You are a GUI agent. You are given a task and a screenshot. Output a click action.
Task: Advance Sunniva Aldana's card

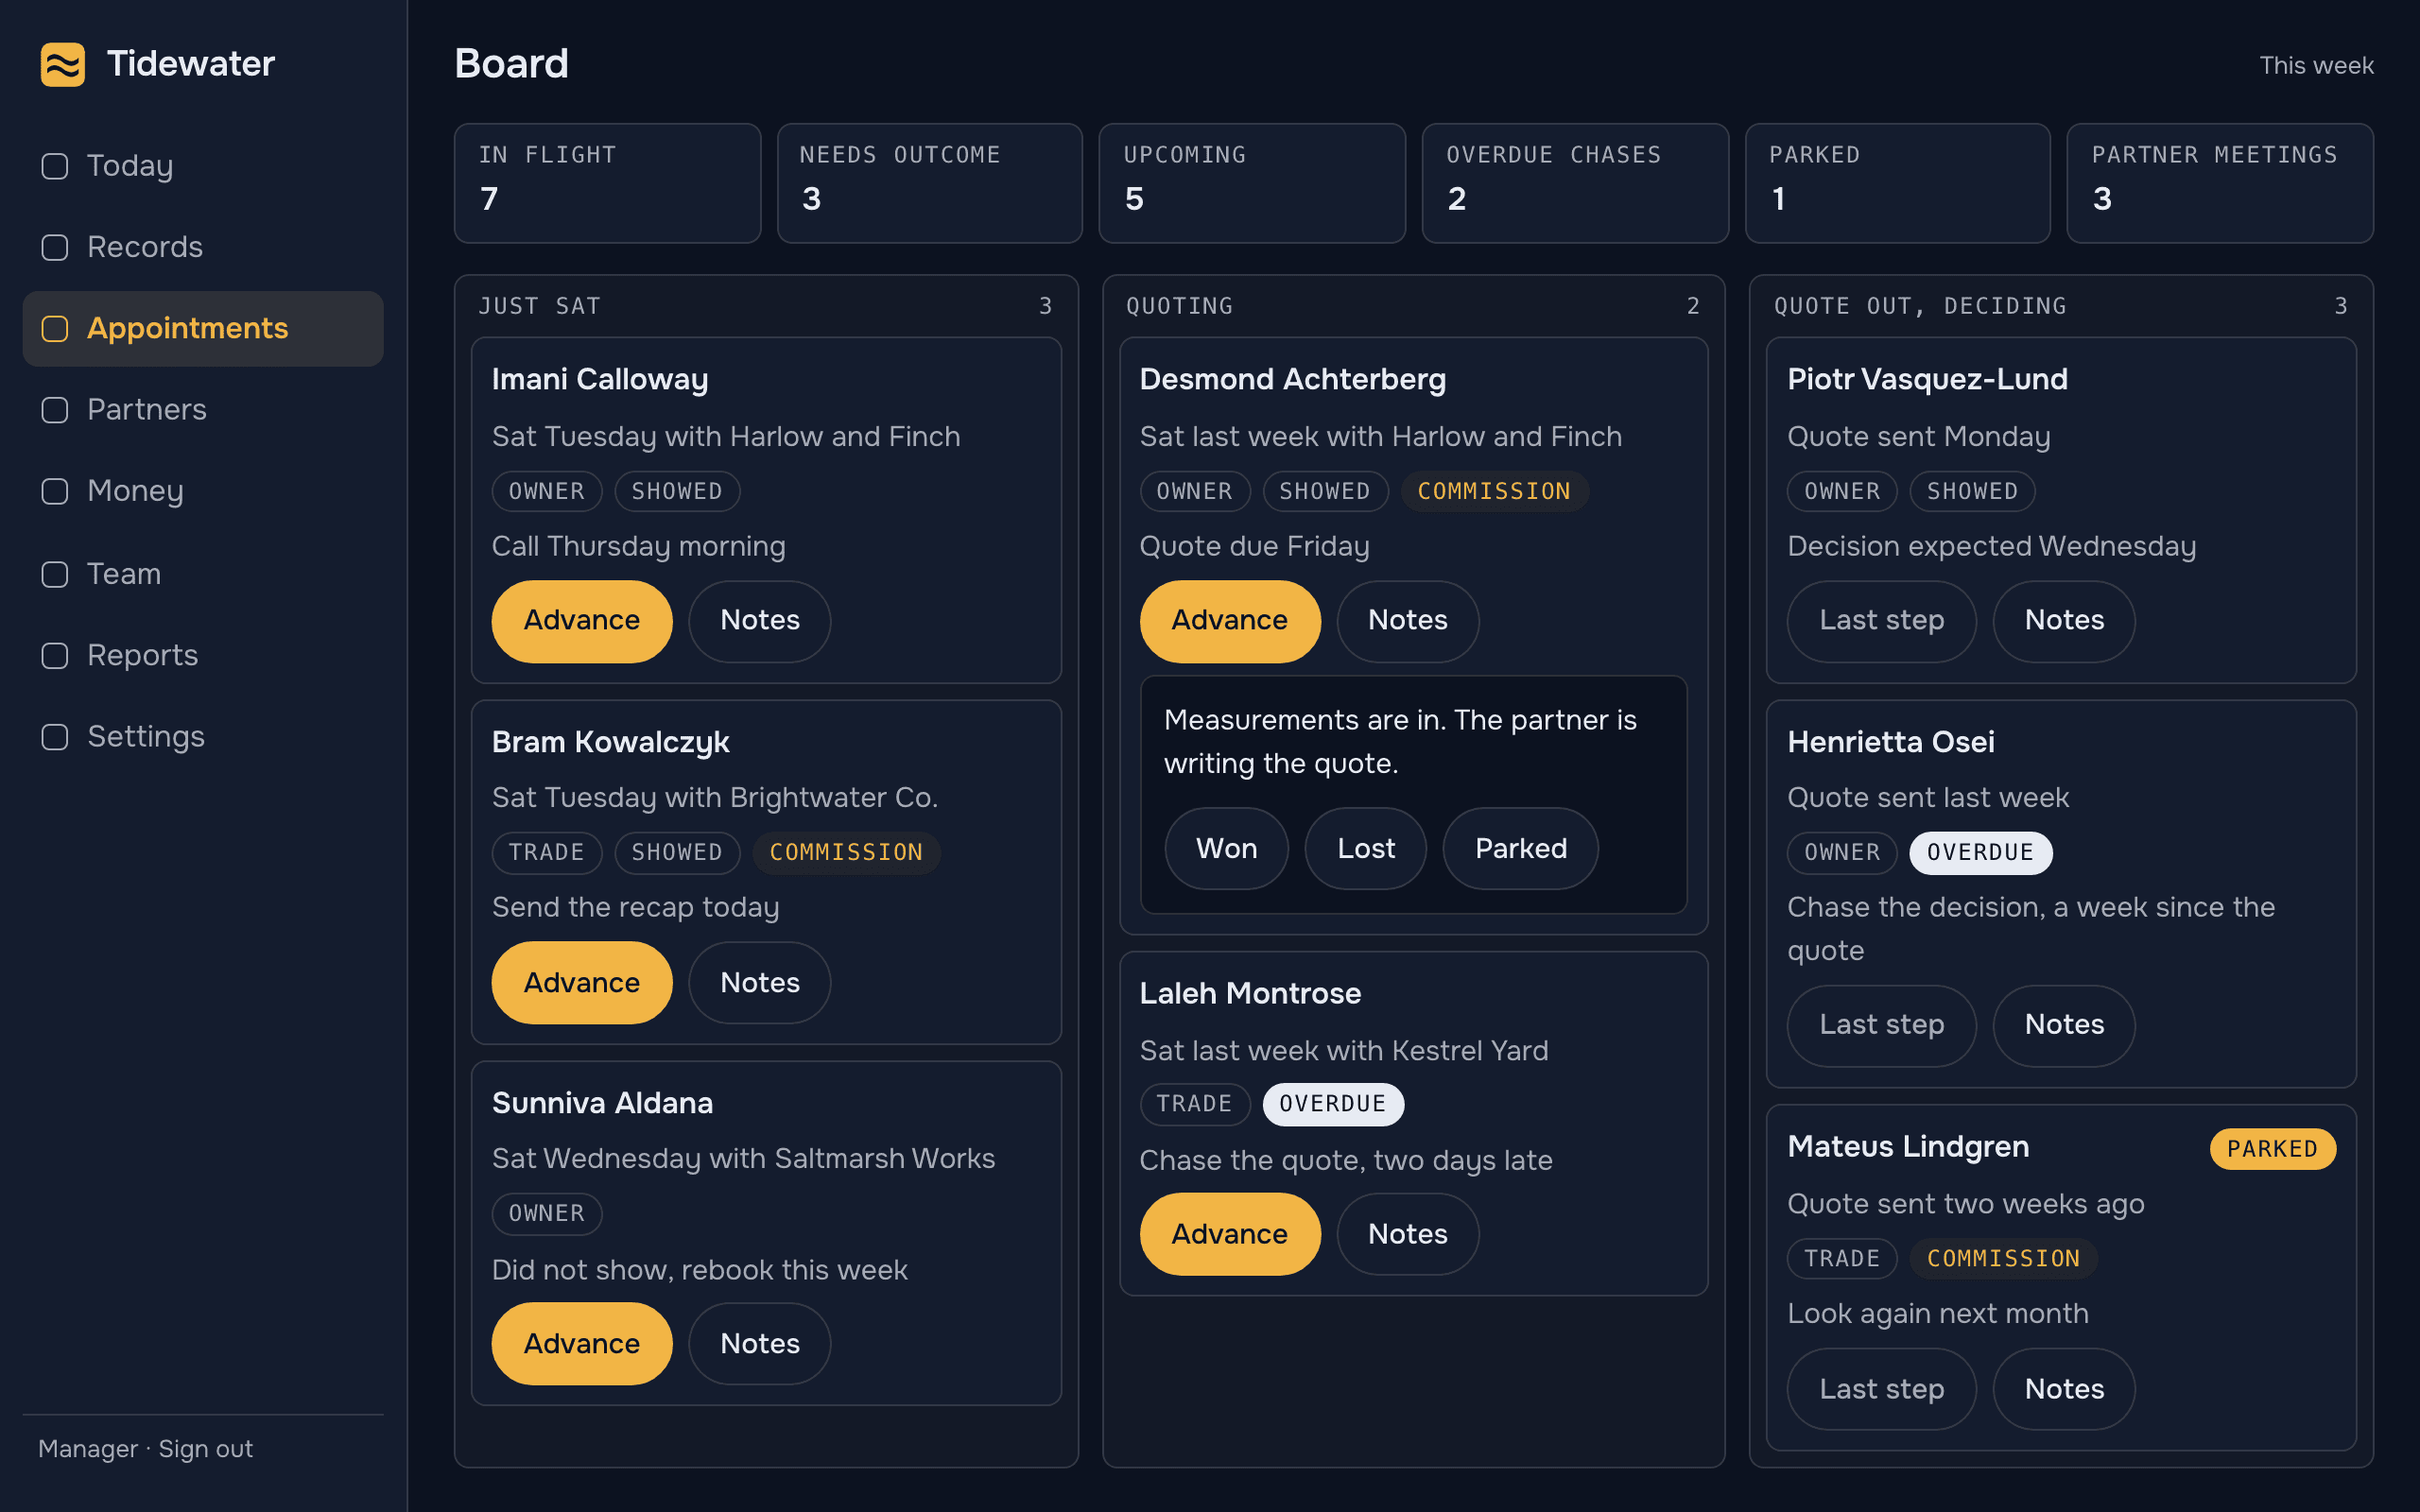(x=582, y=1344)
